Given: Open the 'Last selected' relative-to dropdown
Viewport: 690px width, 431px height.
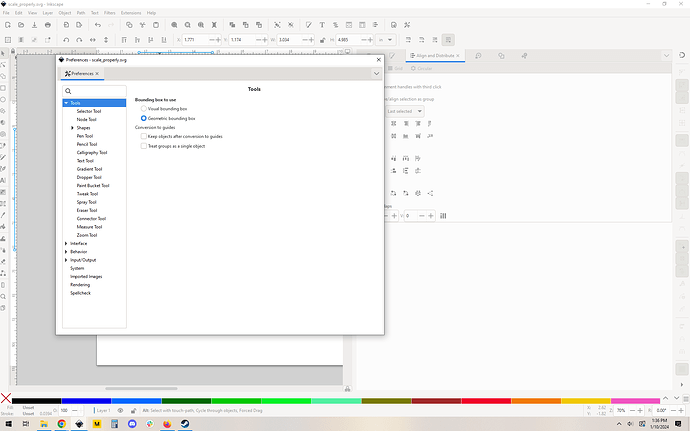Looking at the screenshot, I should (x=405, y=111).
